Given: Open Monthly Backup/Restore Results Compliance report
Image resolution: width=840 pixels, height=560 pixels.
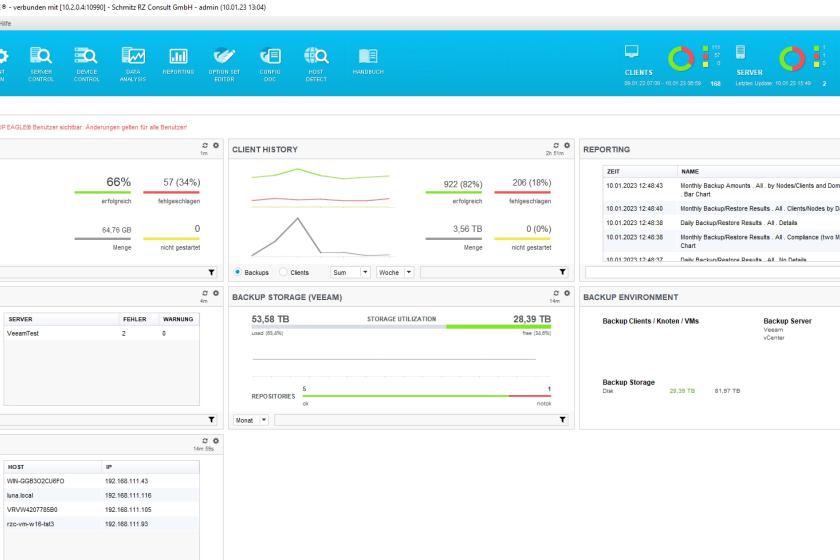Looking at the screenshot, I should (721, 241).
